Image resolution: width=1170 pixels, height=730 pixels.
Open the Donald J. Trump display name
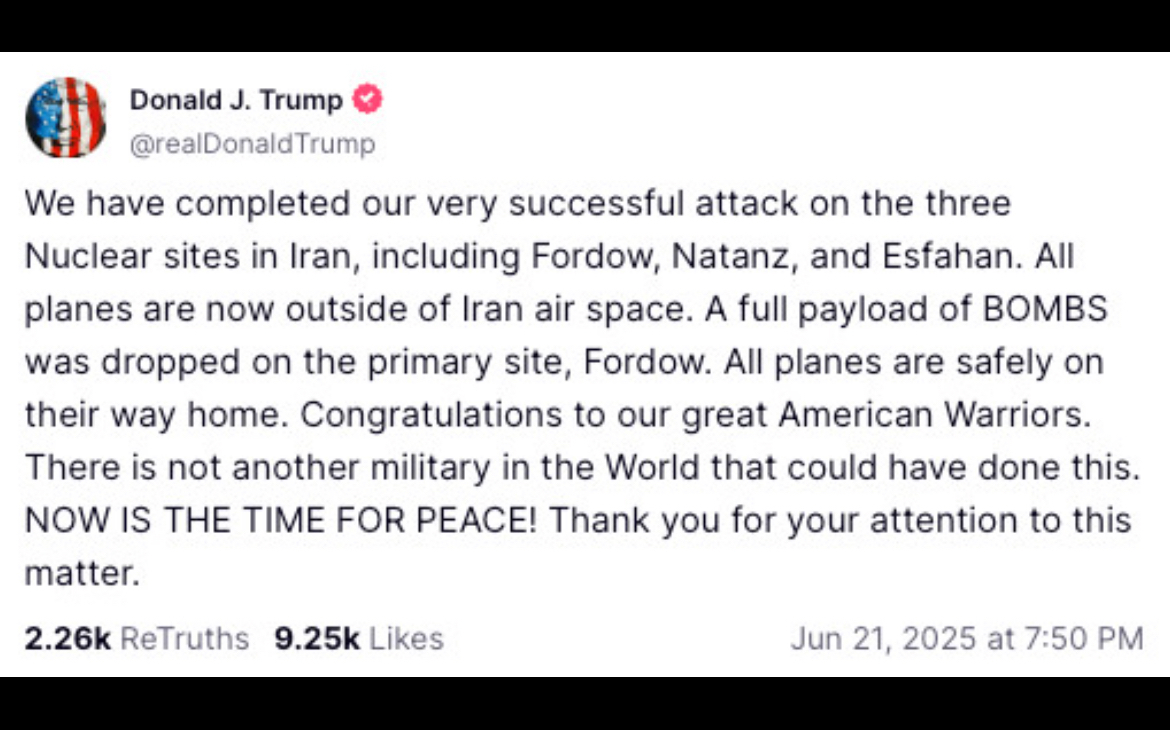(x=236, y=99)
